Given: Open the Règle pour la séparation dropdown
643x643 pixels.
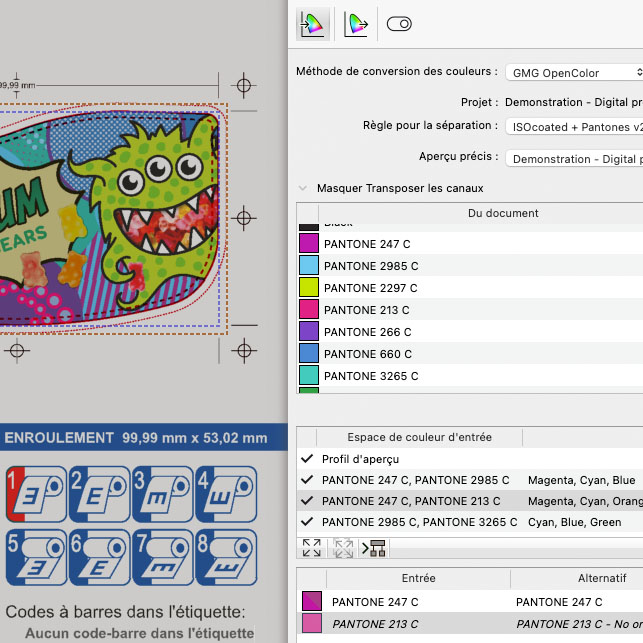Looking at the screenshot, I should pyautogui.click(x=574, y=127).
